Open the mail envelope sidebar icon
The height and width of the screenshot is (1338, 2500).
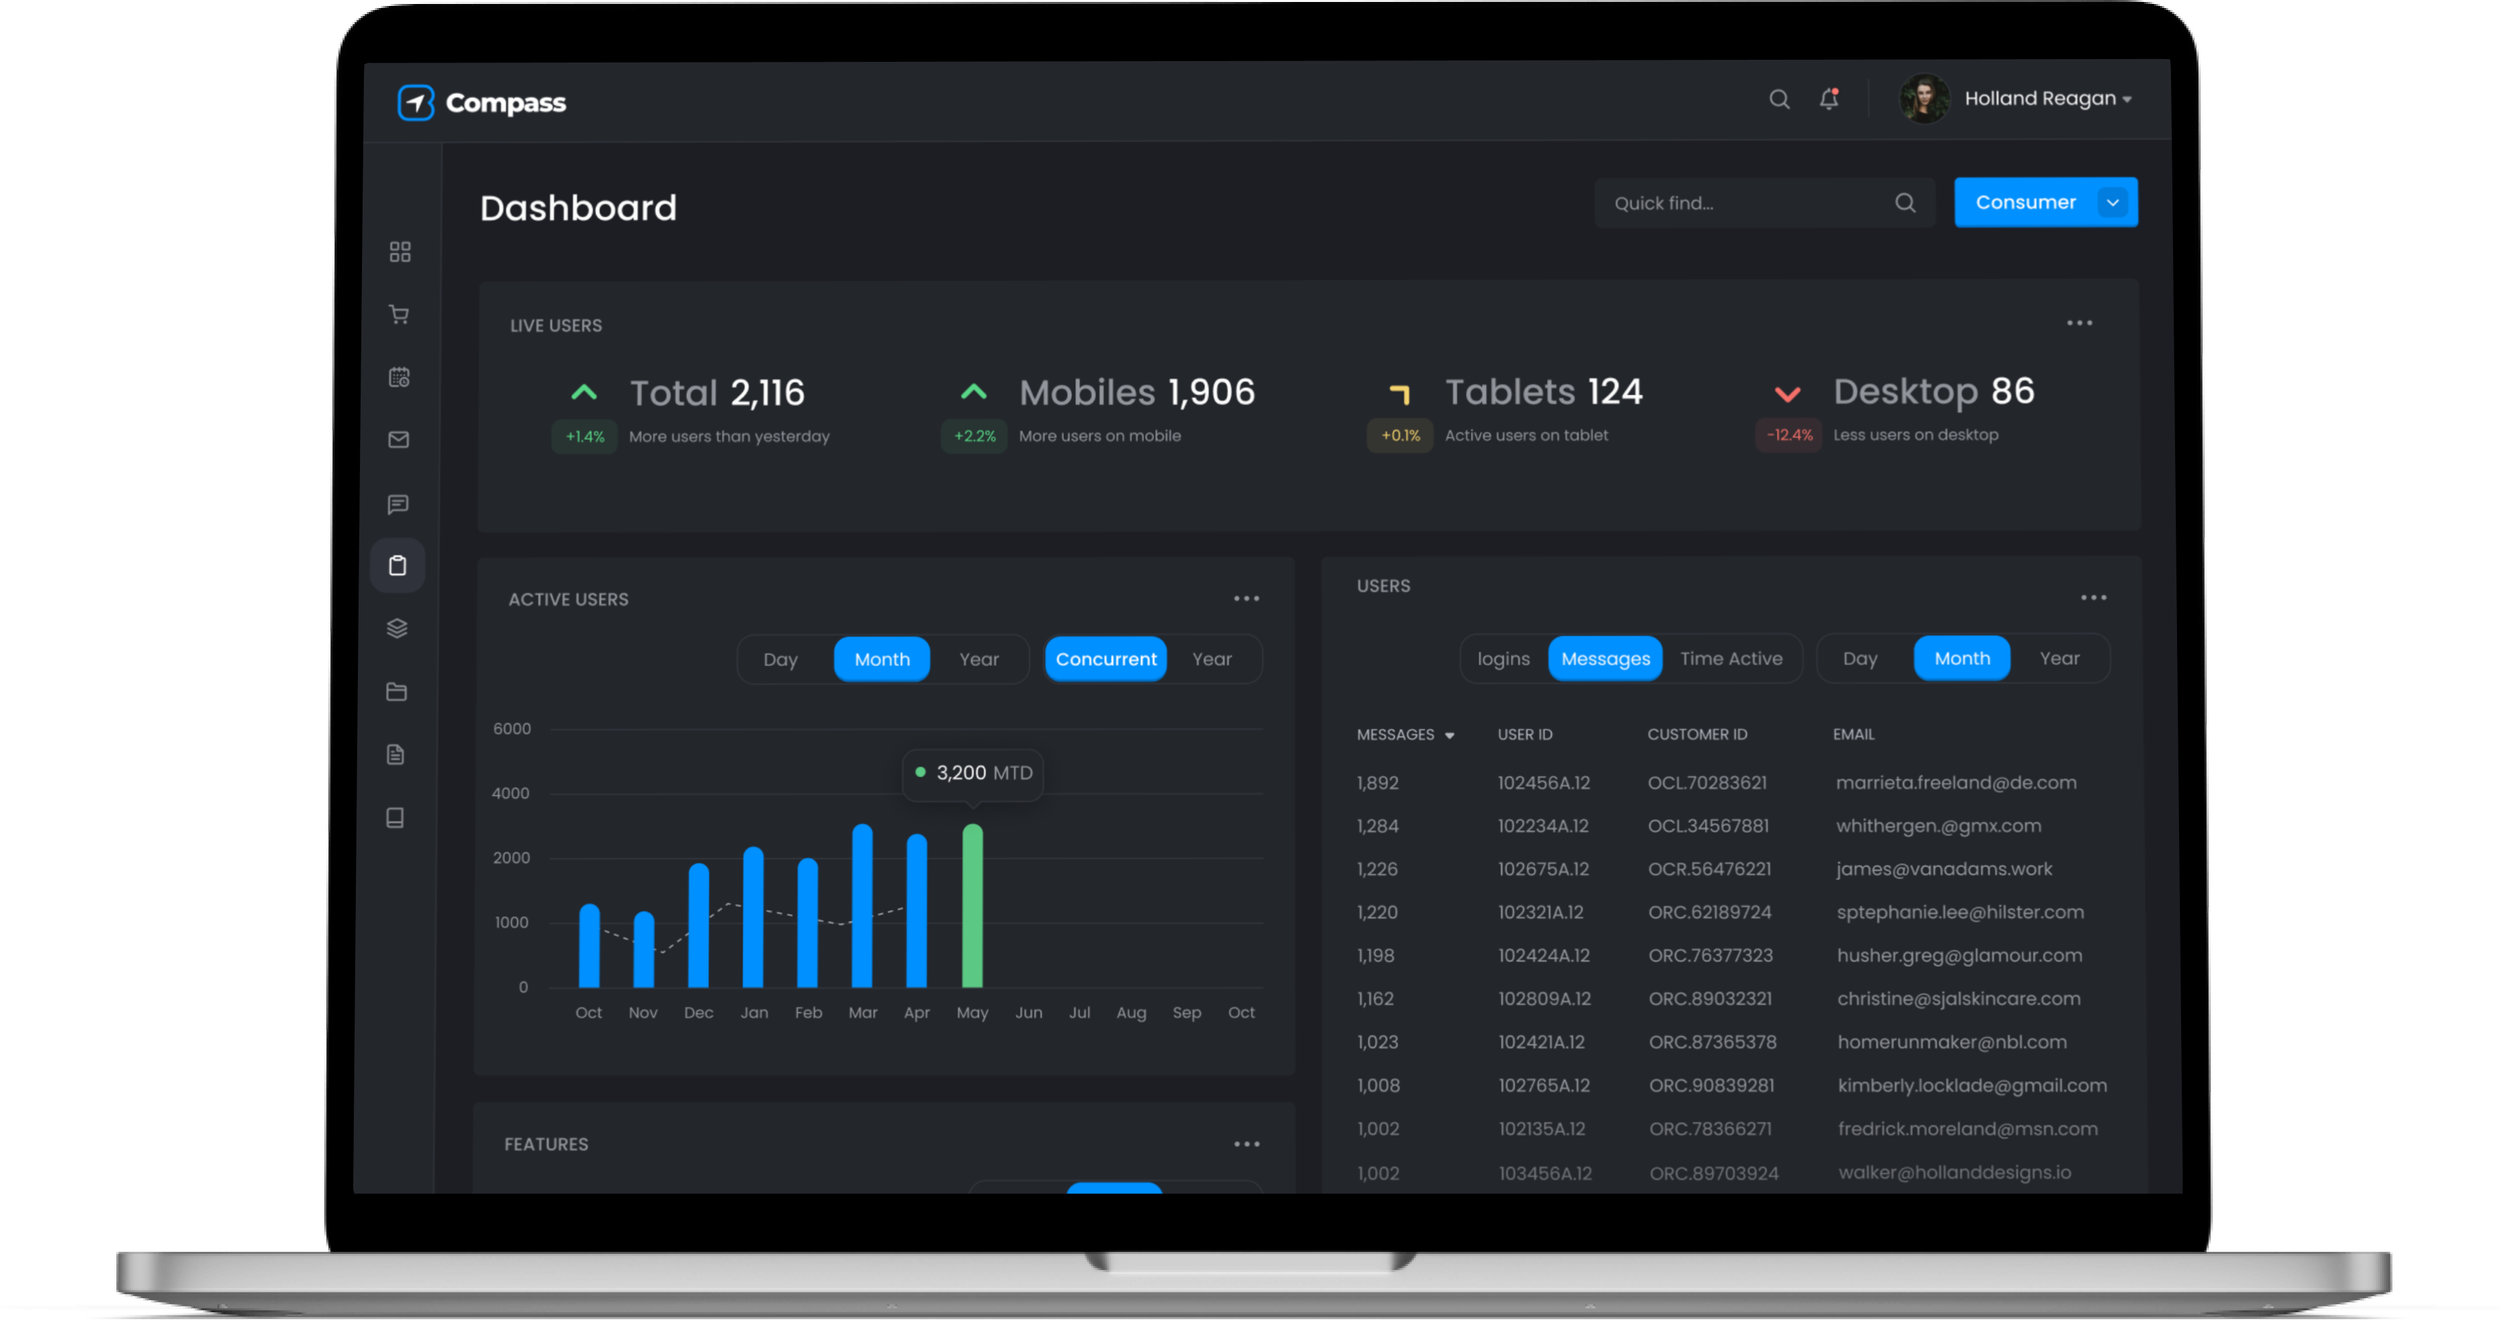398,440
